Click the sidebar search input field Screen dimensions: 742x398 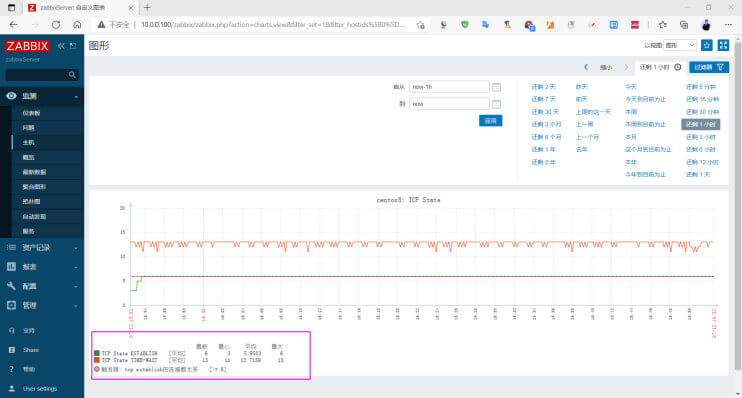[36, 75]
